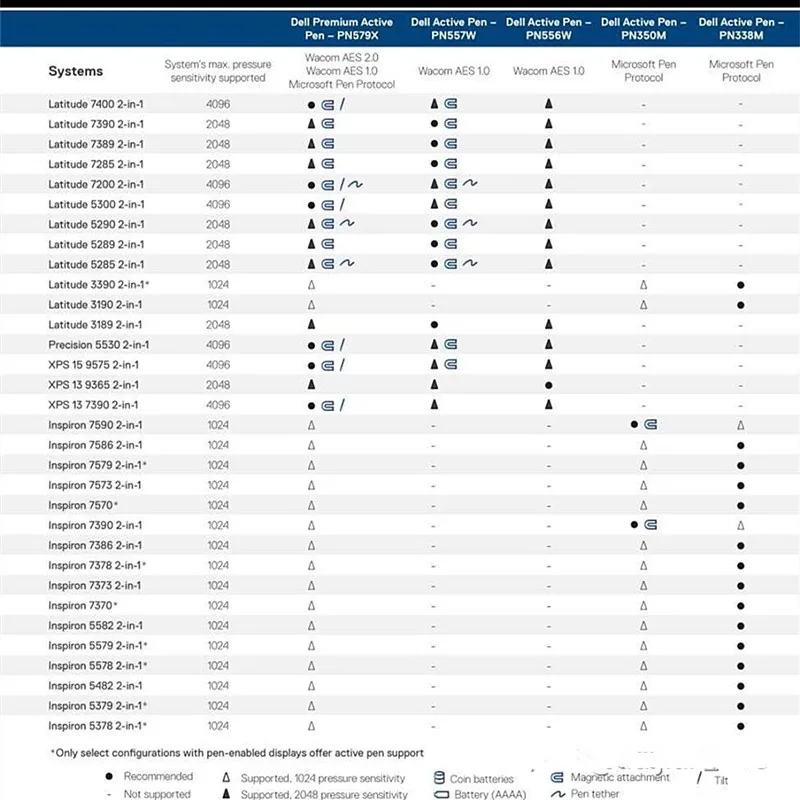
Task: Click recommended dot in Latitude 3189 PN557W cell
Action: coord(434,324)
